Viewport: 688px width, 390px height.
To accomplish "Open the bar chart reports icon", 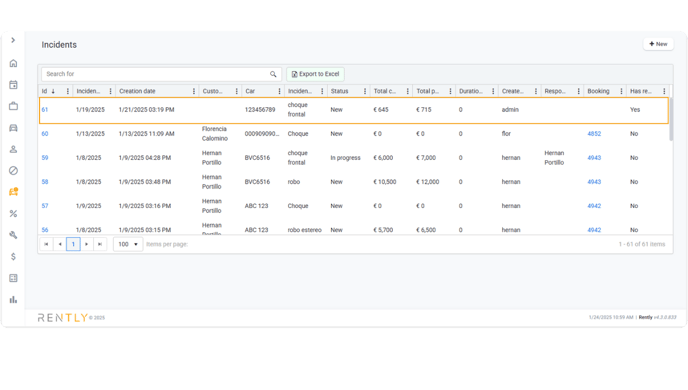I will pyautogui.click(x=13, y=300).
